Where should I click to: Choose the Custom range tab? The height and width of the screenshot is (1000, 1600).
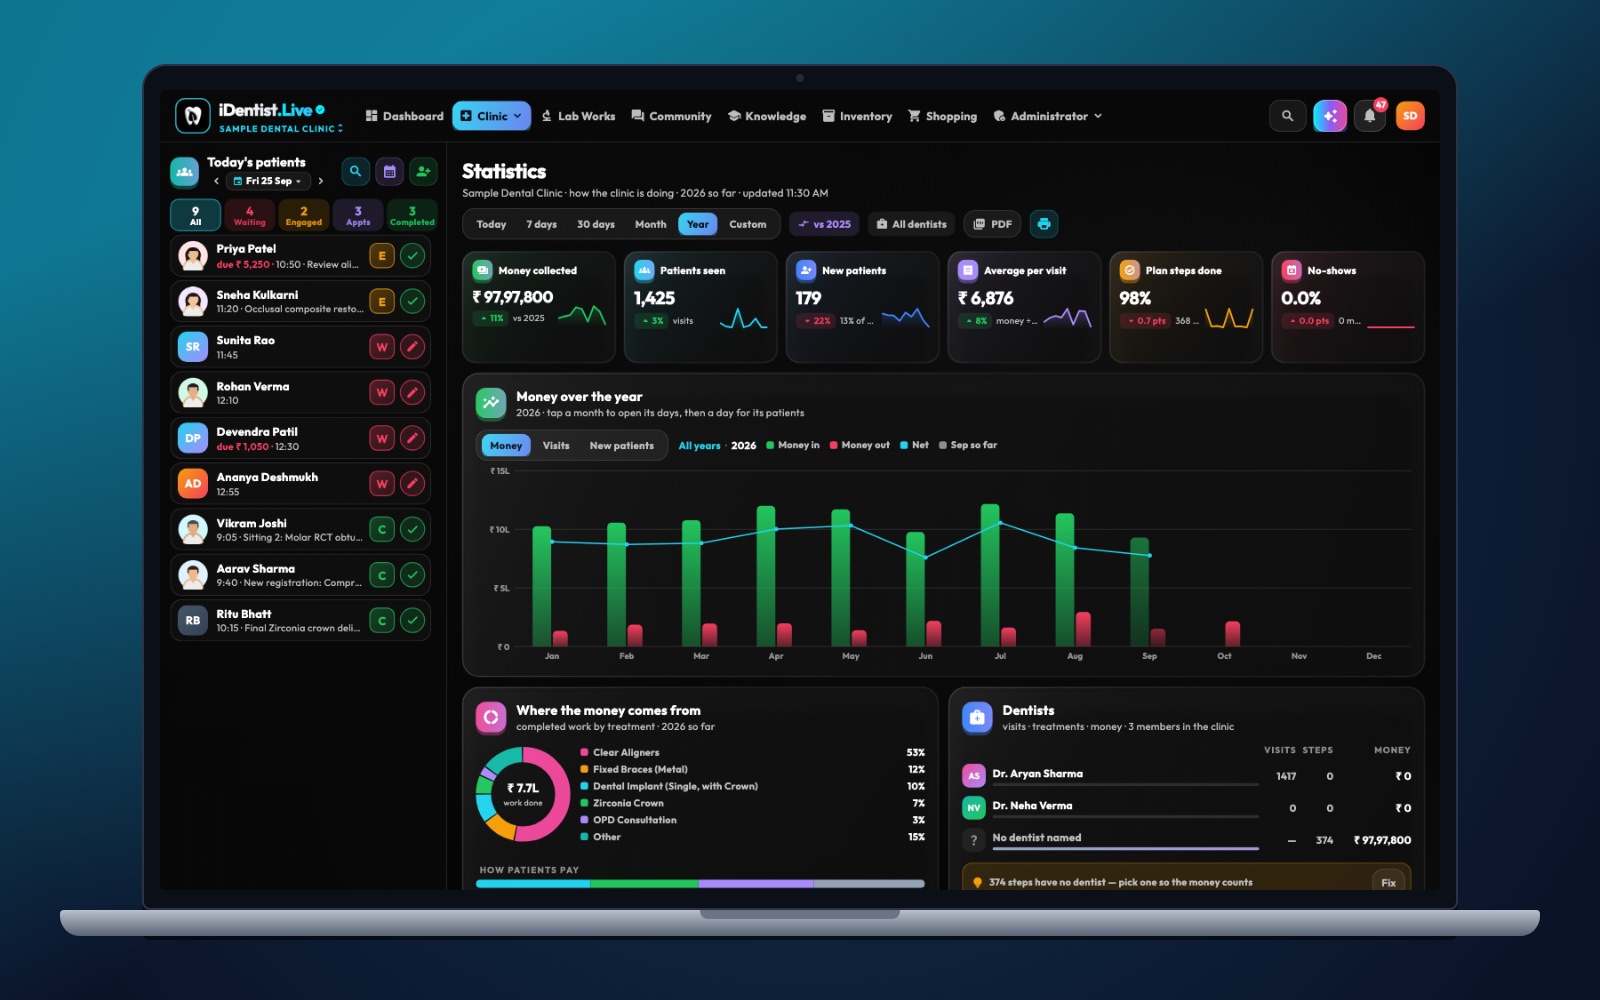coord(748,224)
